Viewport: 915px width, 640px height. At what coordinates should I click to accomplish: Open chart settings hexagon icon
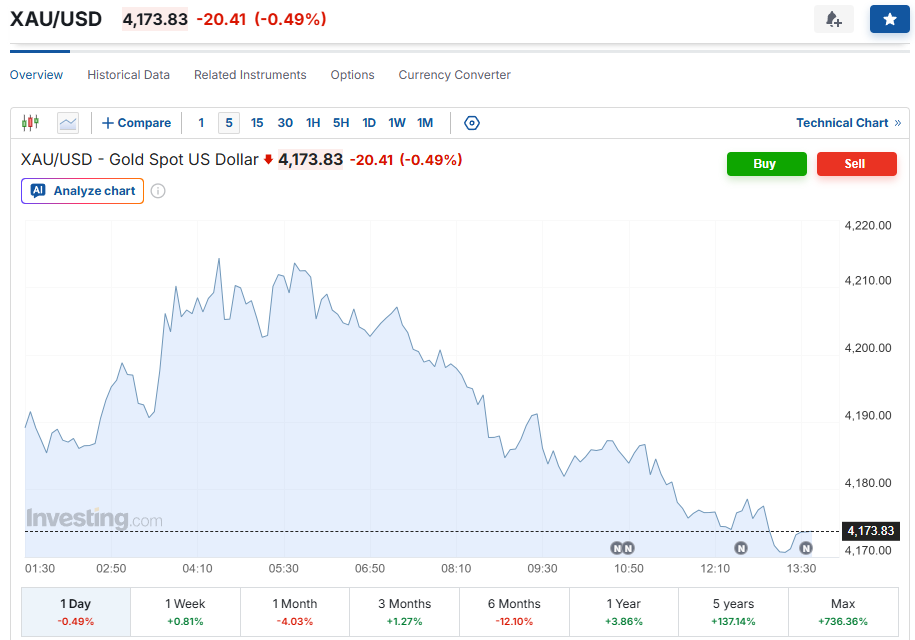(472, 123)
